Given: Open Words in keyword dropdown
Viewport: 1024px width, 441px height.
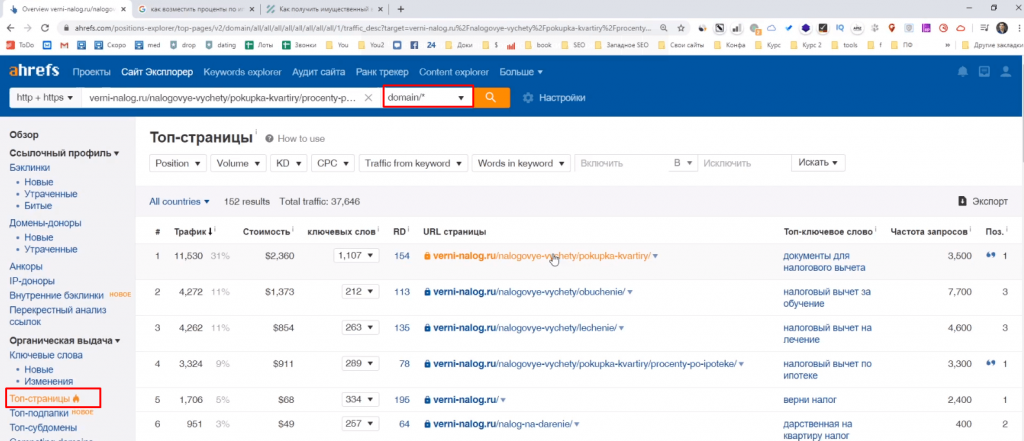Looking at the screenshot, I should point(521,163).
